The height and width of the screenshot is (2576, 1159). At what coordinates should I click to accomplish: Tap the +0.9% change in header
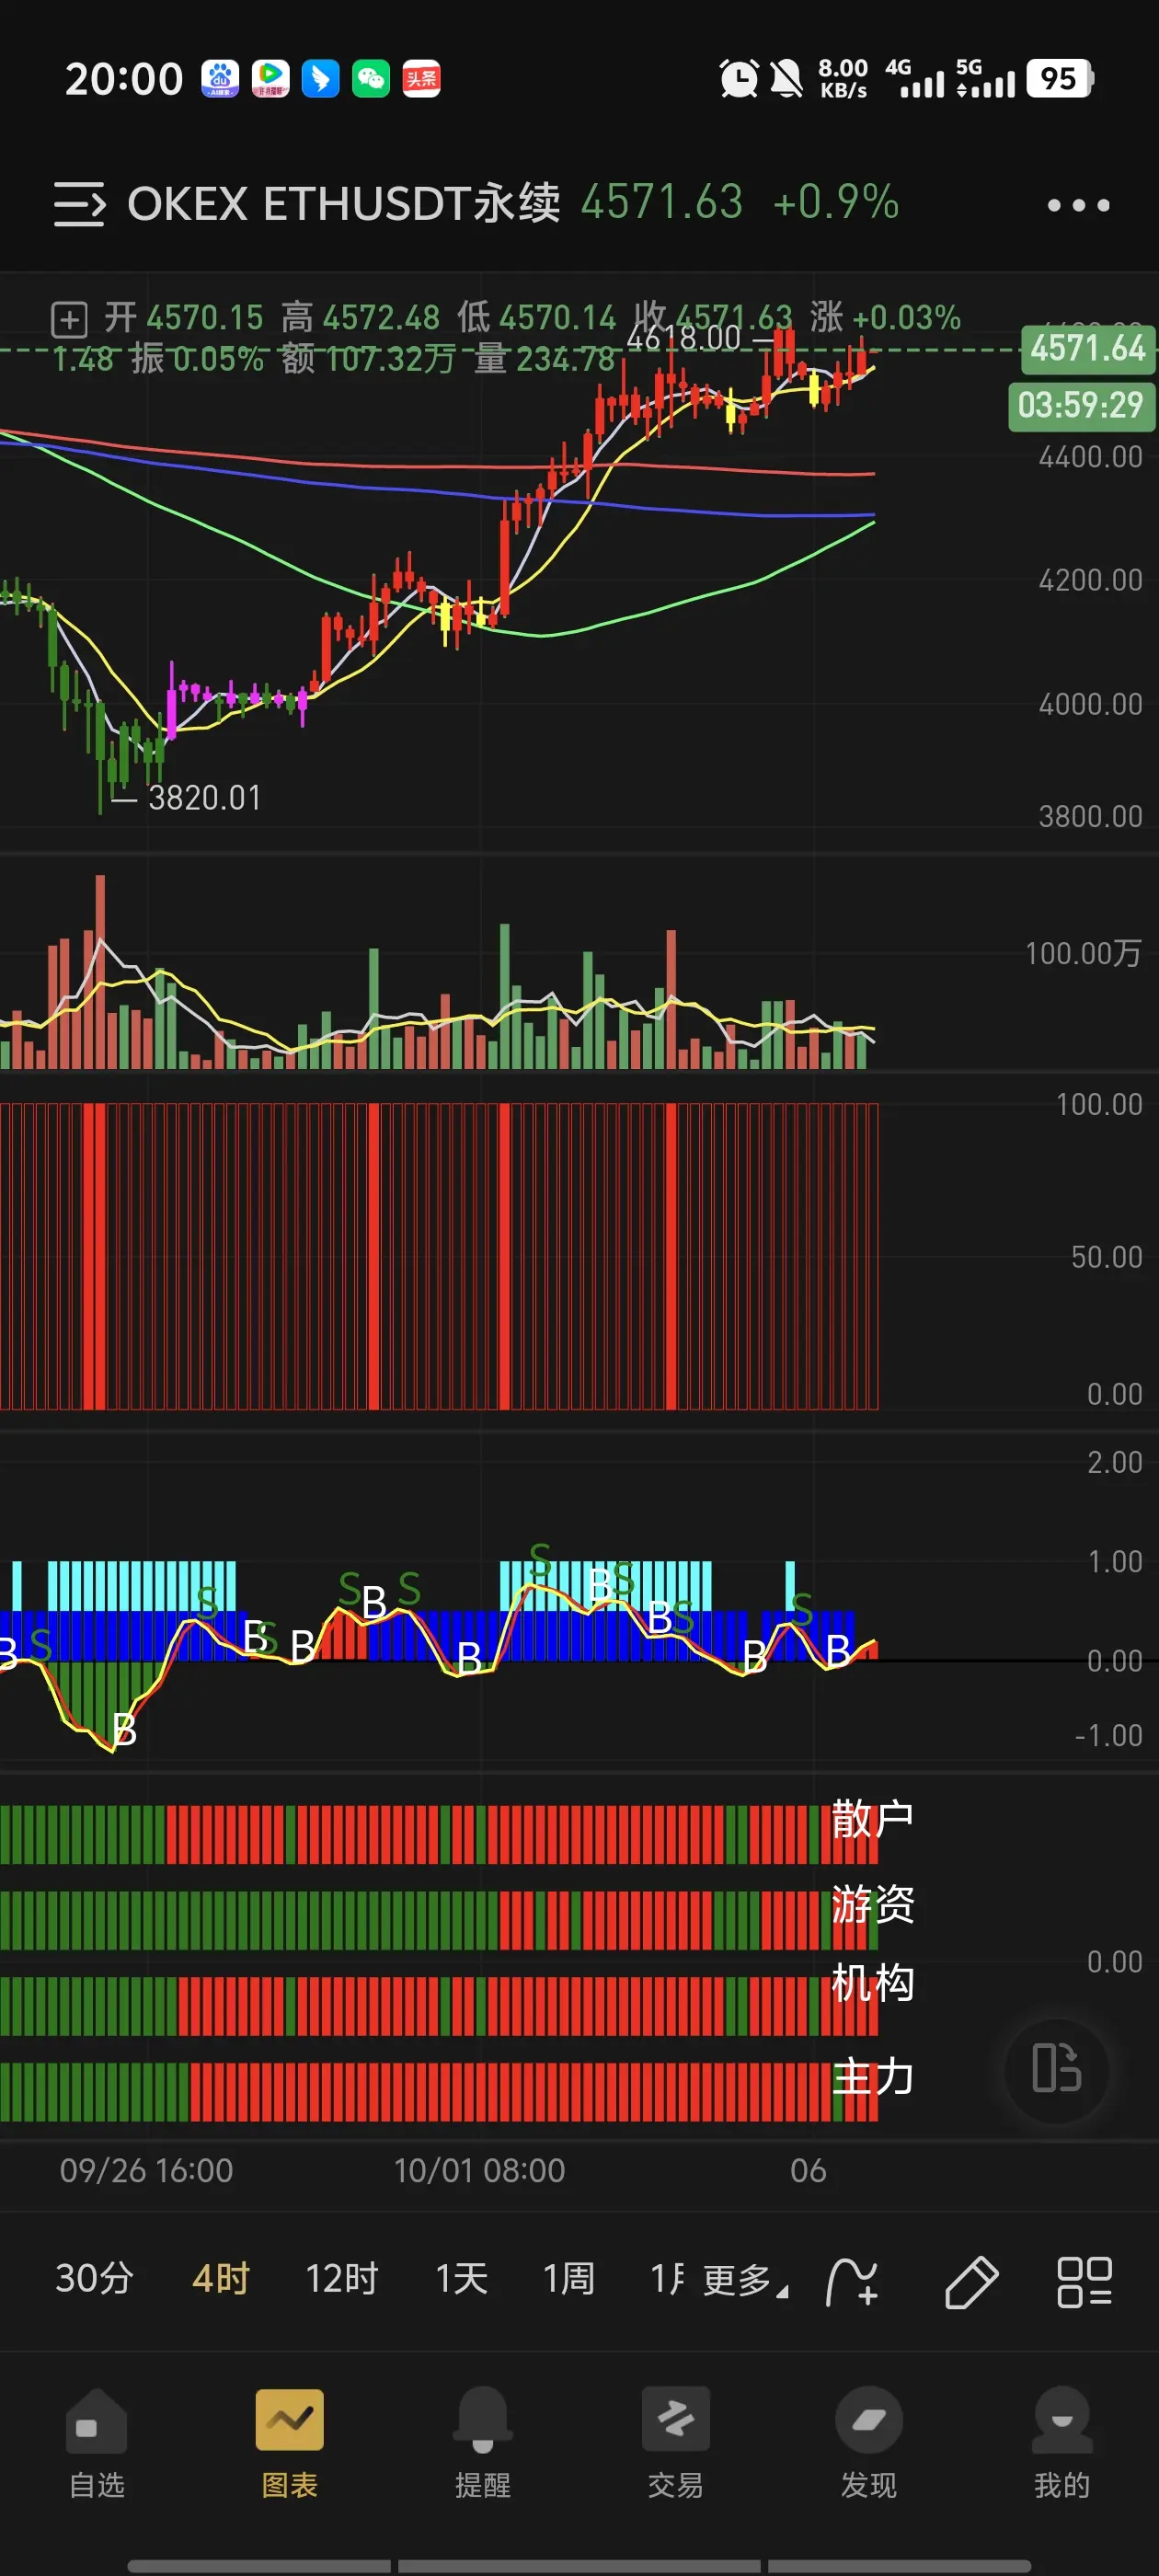point(835,202)
